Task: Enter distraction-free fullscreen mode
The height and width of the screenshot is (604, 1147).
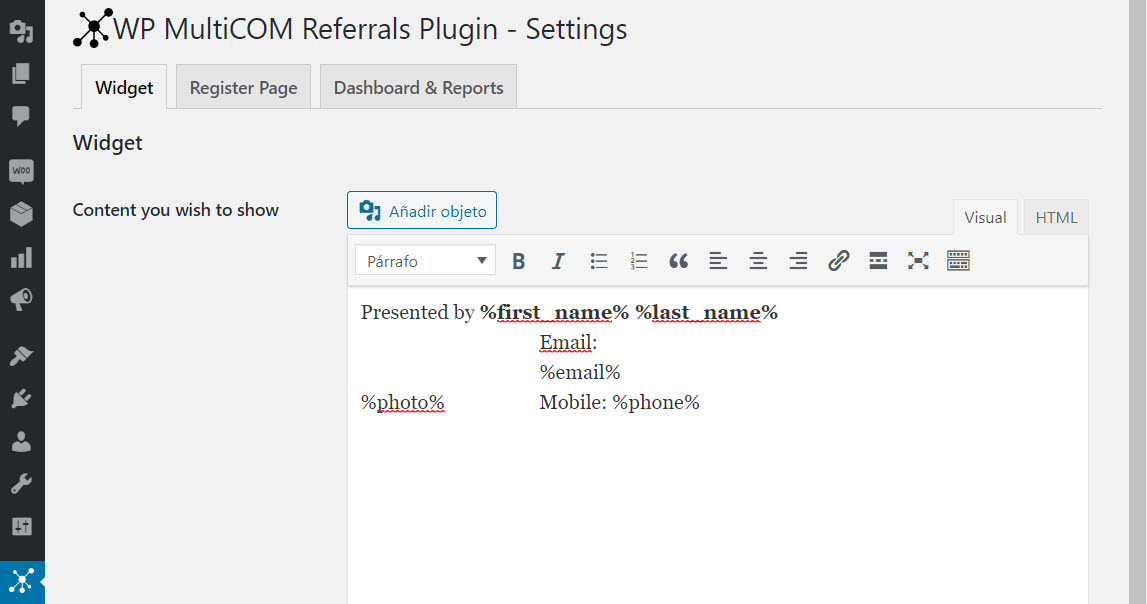Action: (x=918, y=261)
